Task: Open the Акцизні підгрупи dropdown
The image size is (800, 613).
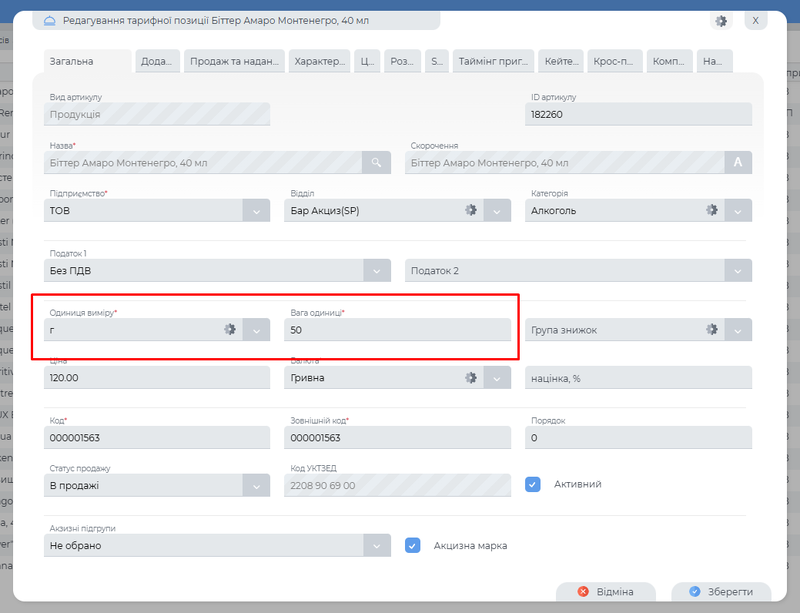Action: click(x=376, y=546)
